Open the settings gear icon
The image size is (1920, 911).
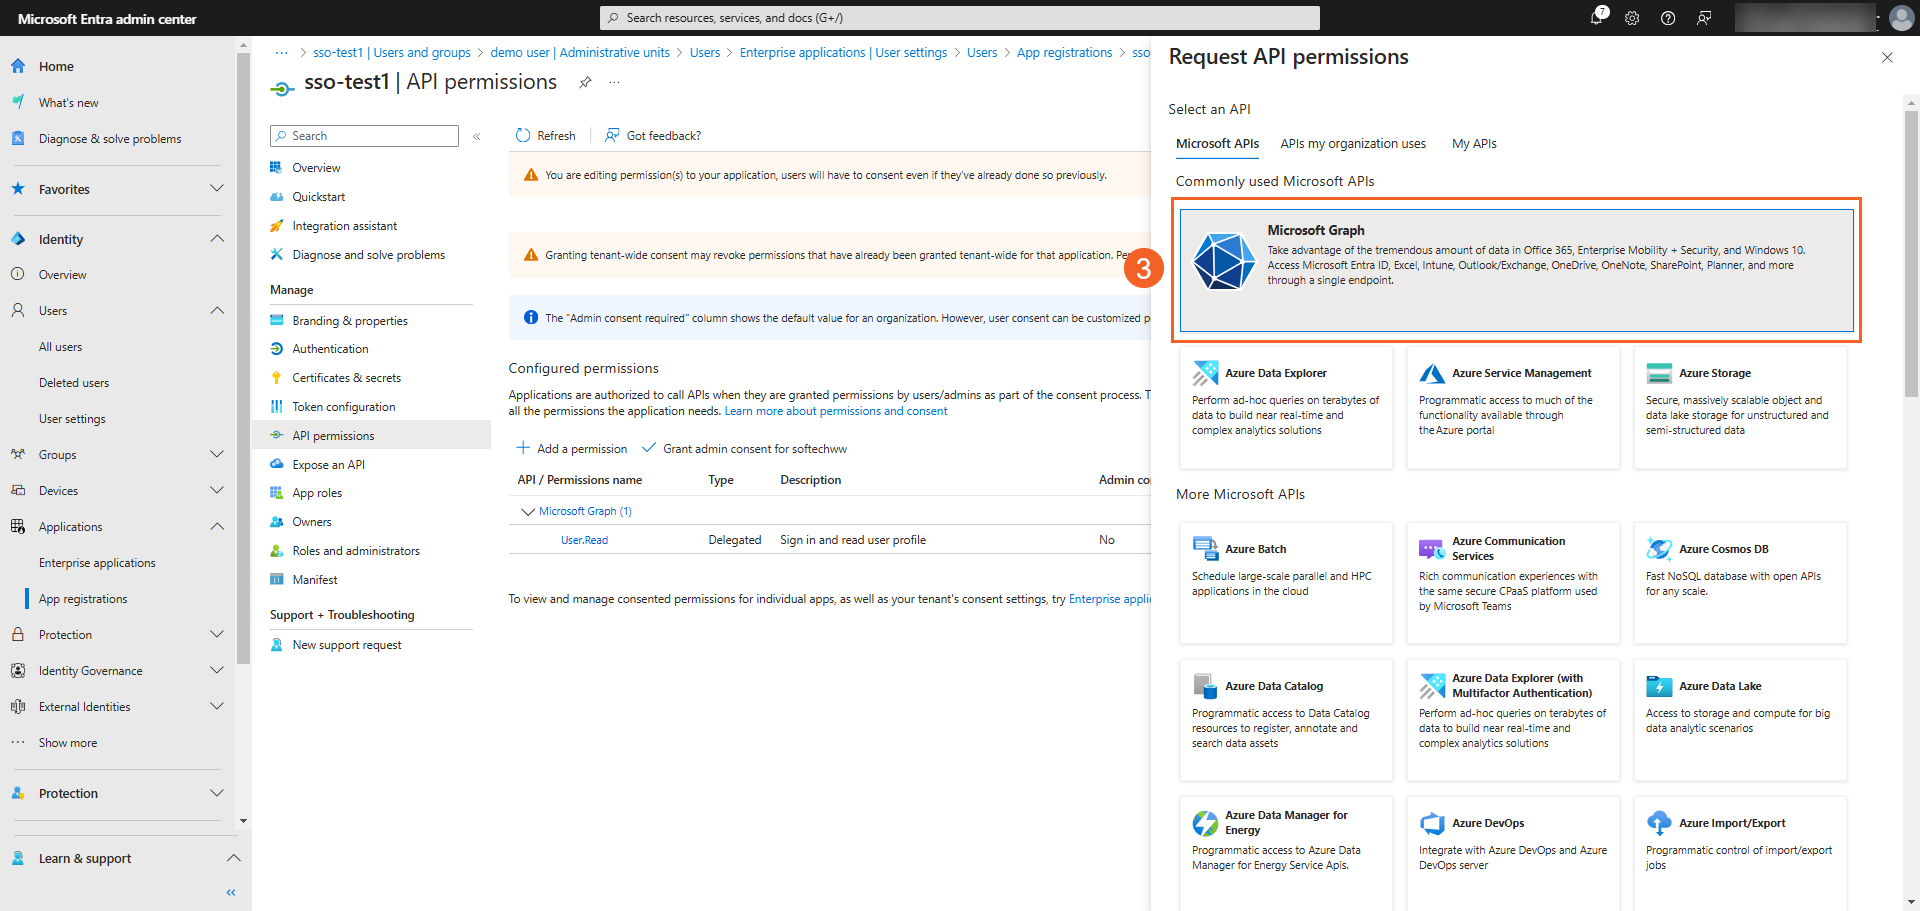pos(1632,18)
